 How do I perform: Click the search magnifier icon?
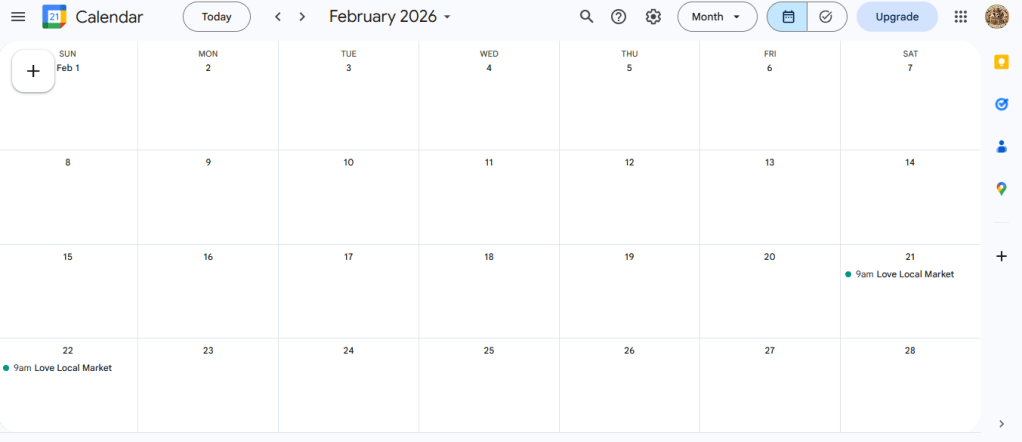click(x=587, y=17)
